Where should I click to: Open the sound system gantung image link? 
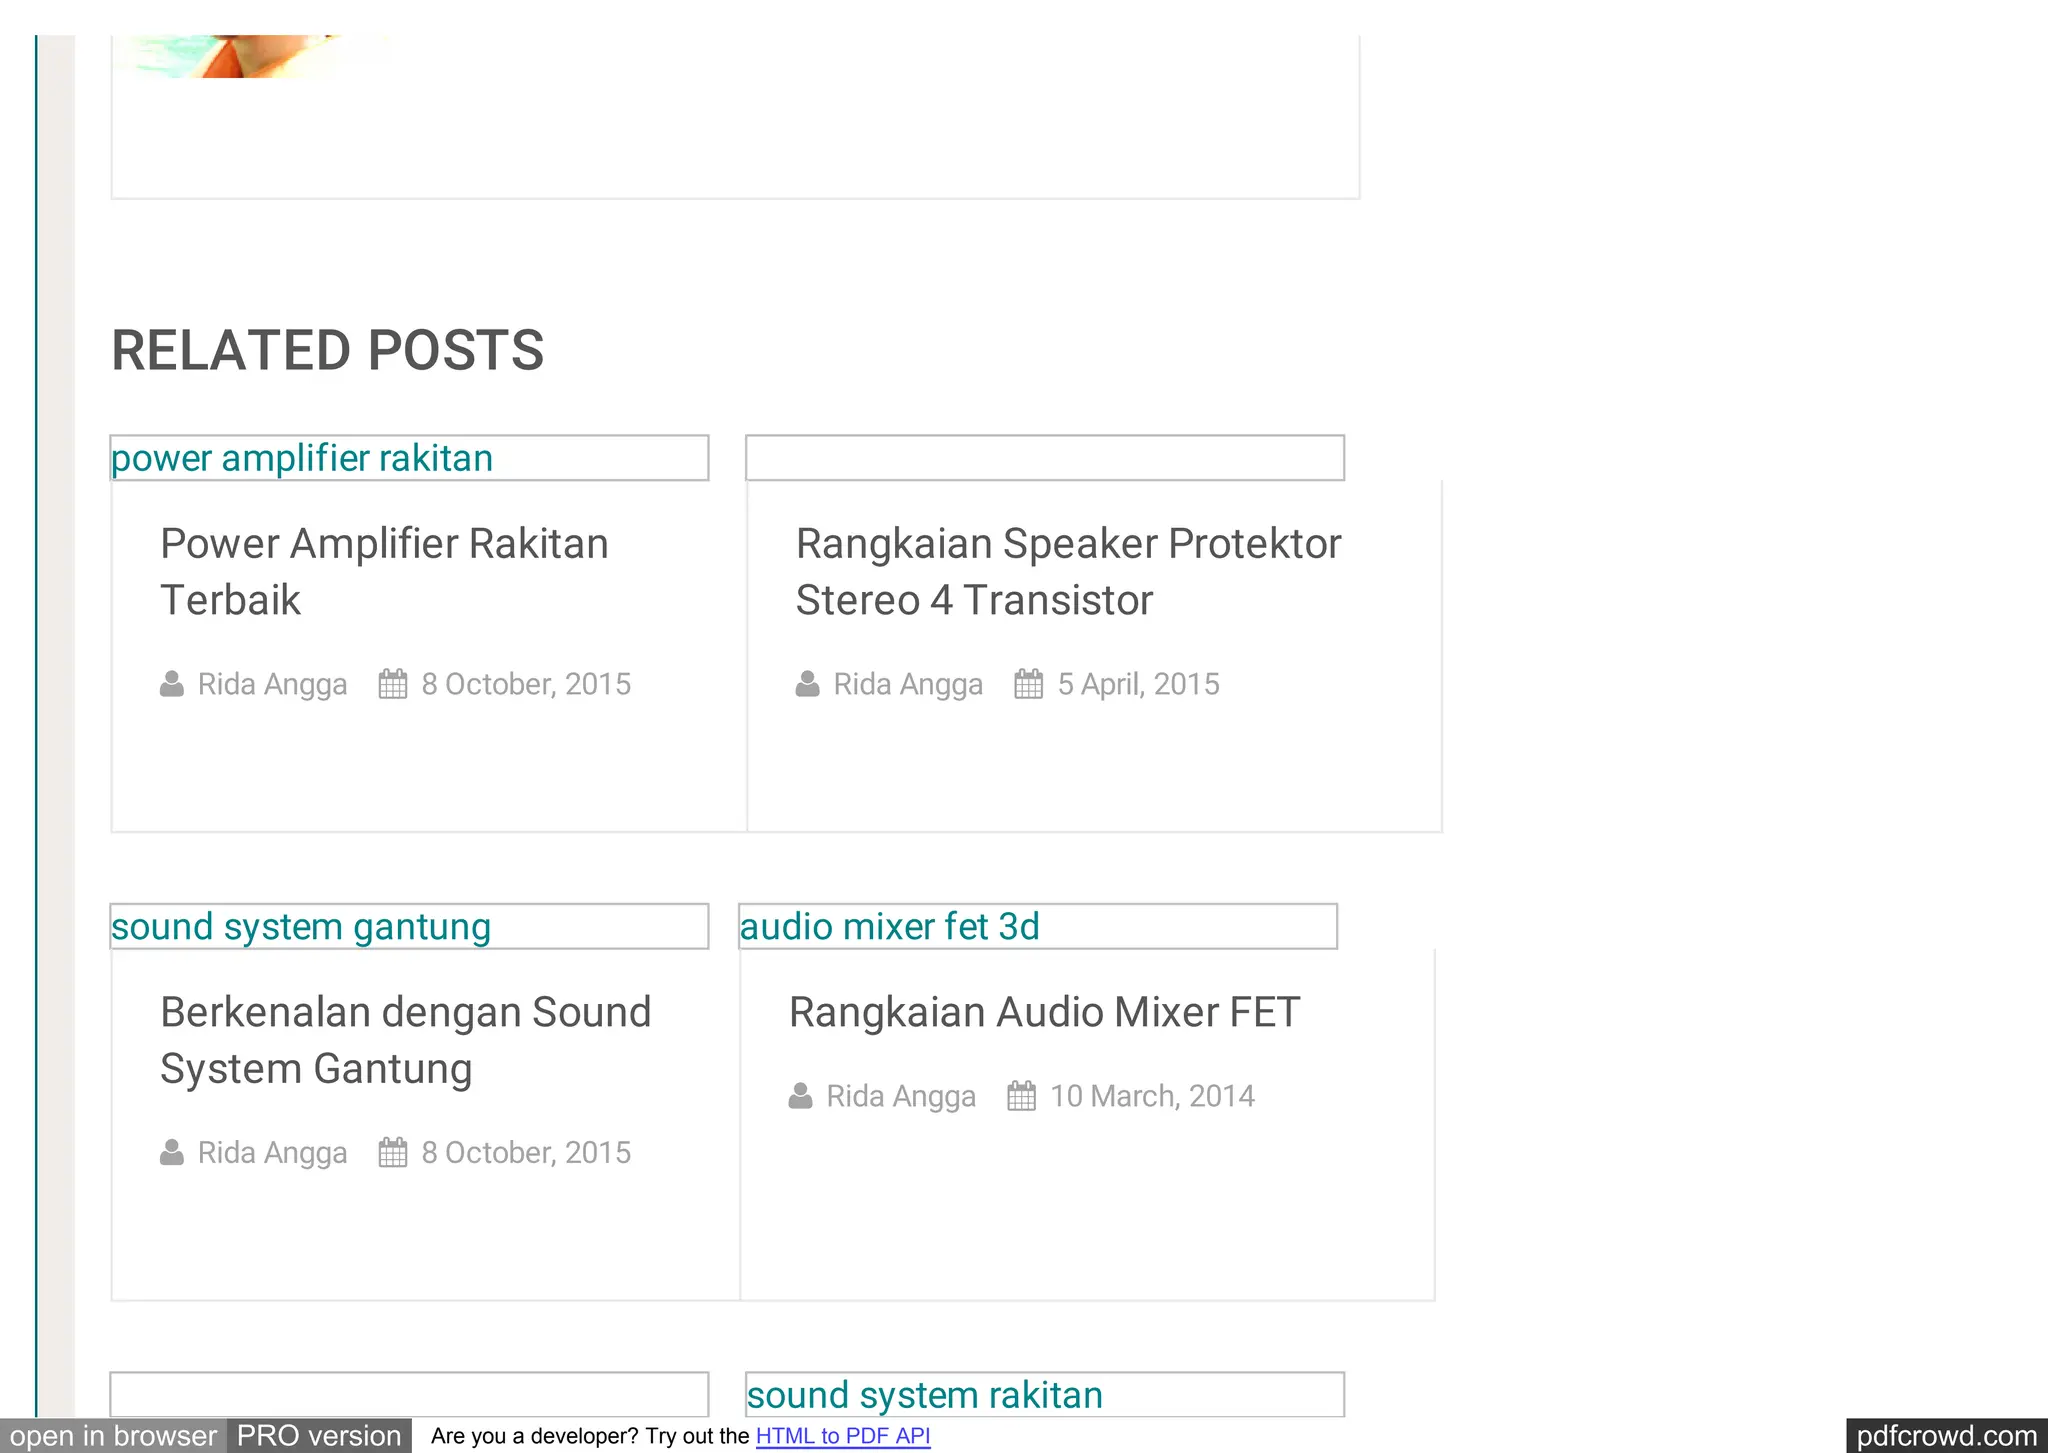point(301,927)
